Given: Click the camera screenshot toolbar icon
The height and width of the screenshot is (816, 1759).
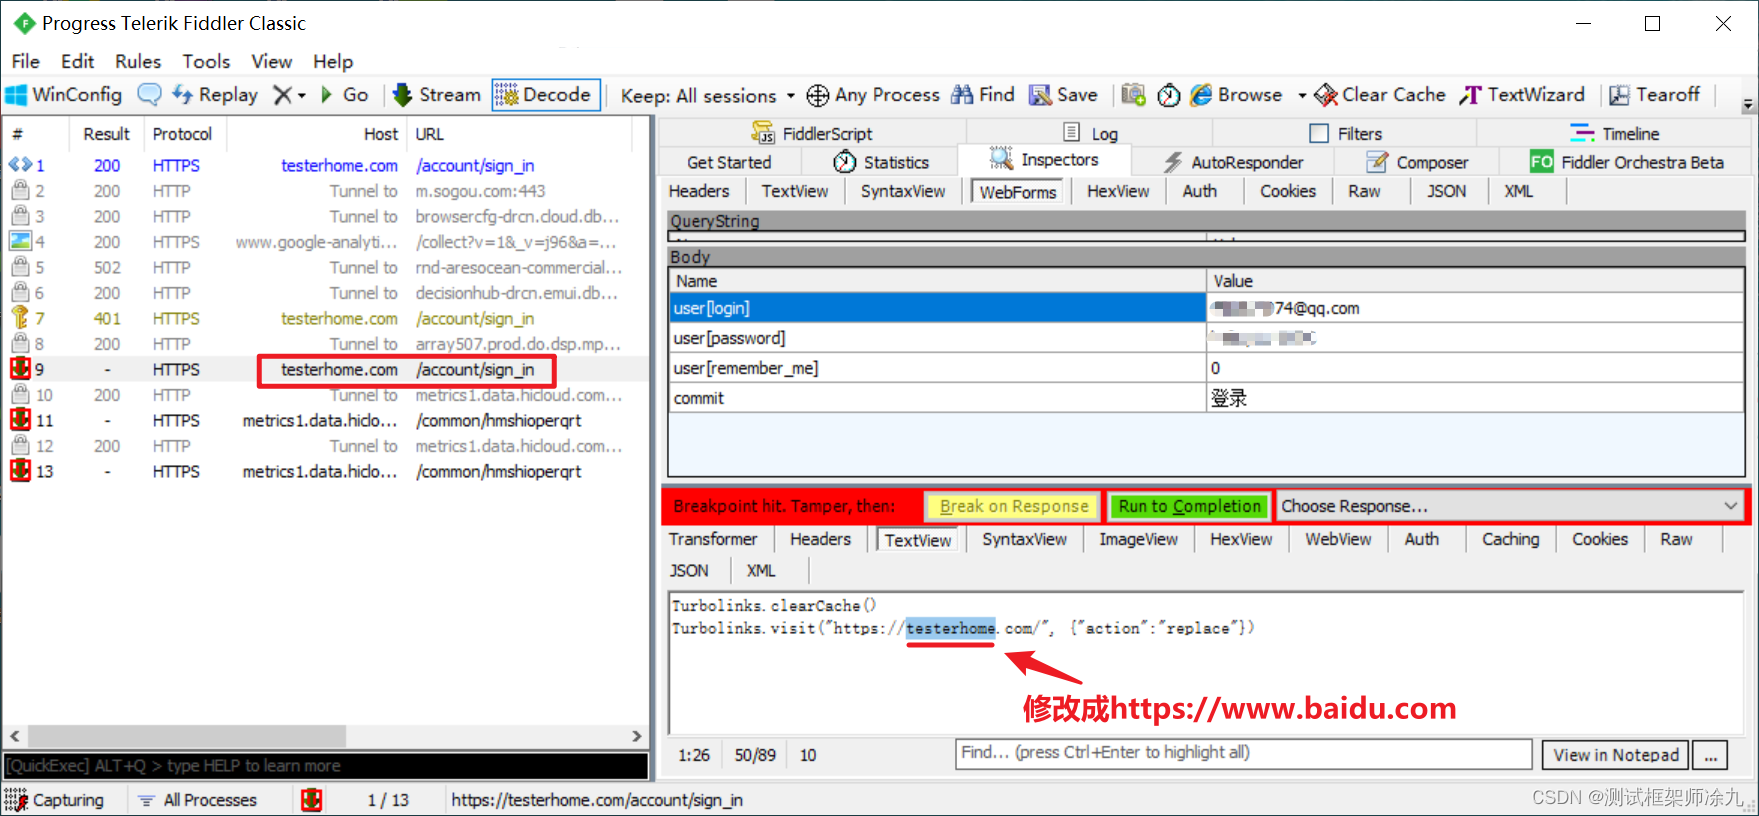Looking at the screenshot, I should (1133, 95).
